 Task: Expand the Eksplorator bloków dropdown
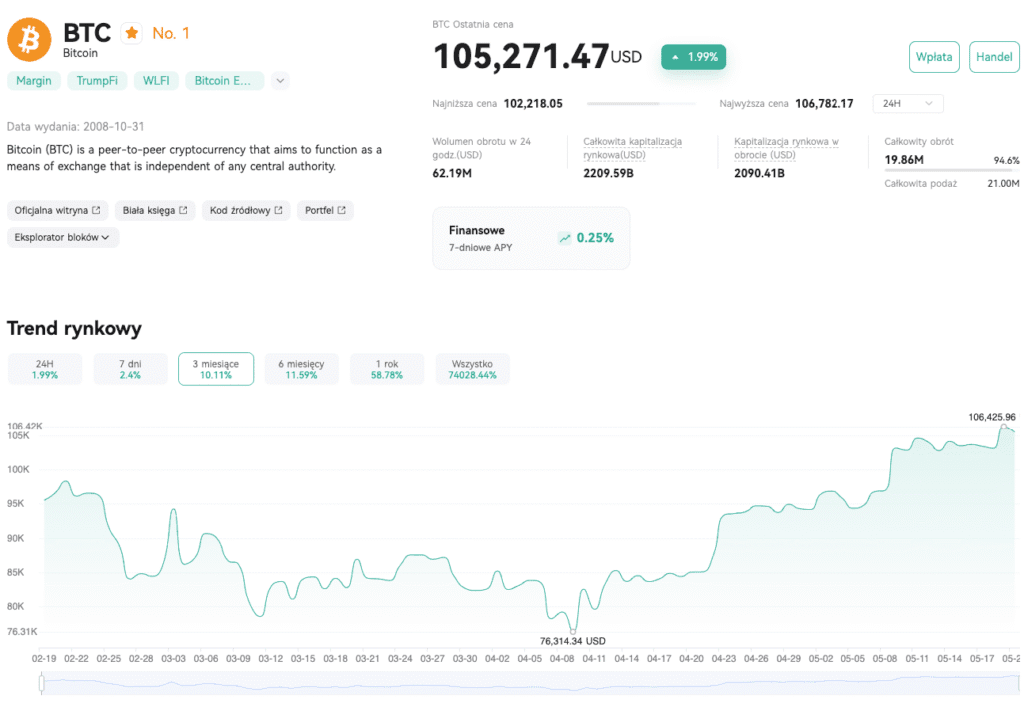[63, 238]
